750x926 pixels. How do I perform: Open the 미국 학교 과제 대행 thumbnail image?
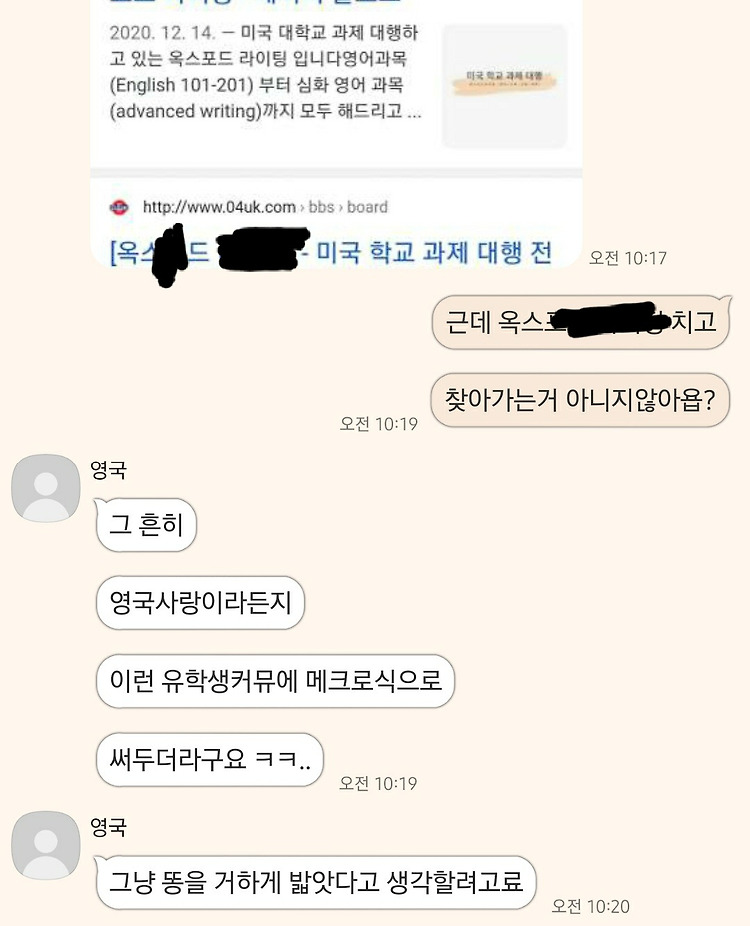tap(504, 85)
